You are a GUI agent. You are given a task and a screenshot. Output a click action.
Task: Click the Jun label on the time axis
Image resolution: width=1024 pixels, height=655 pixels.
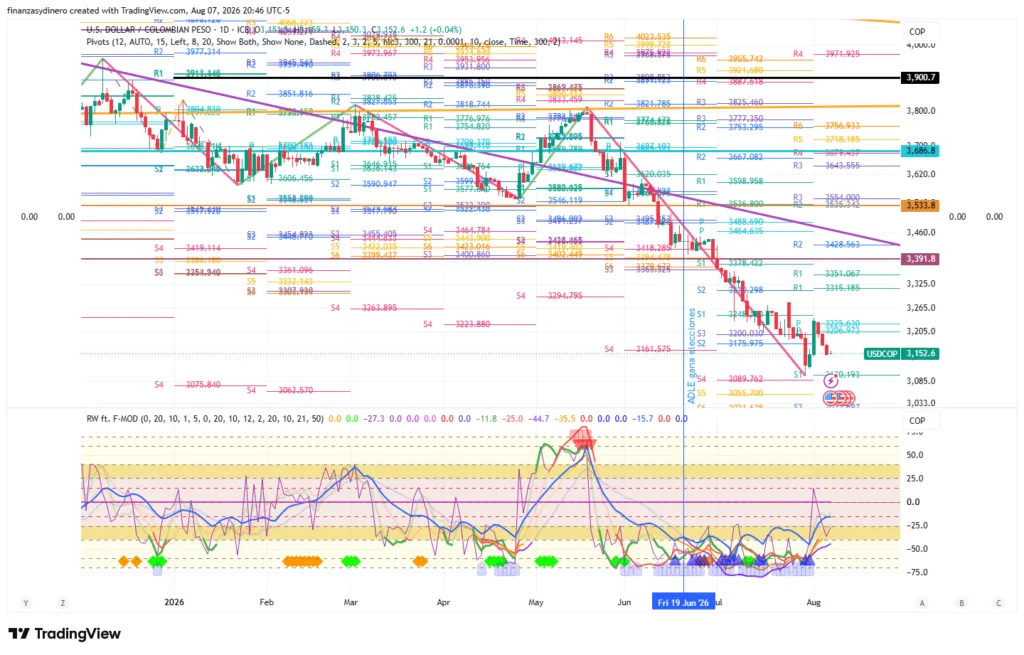tap(624, 602)
